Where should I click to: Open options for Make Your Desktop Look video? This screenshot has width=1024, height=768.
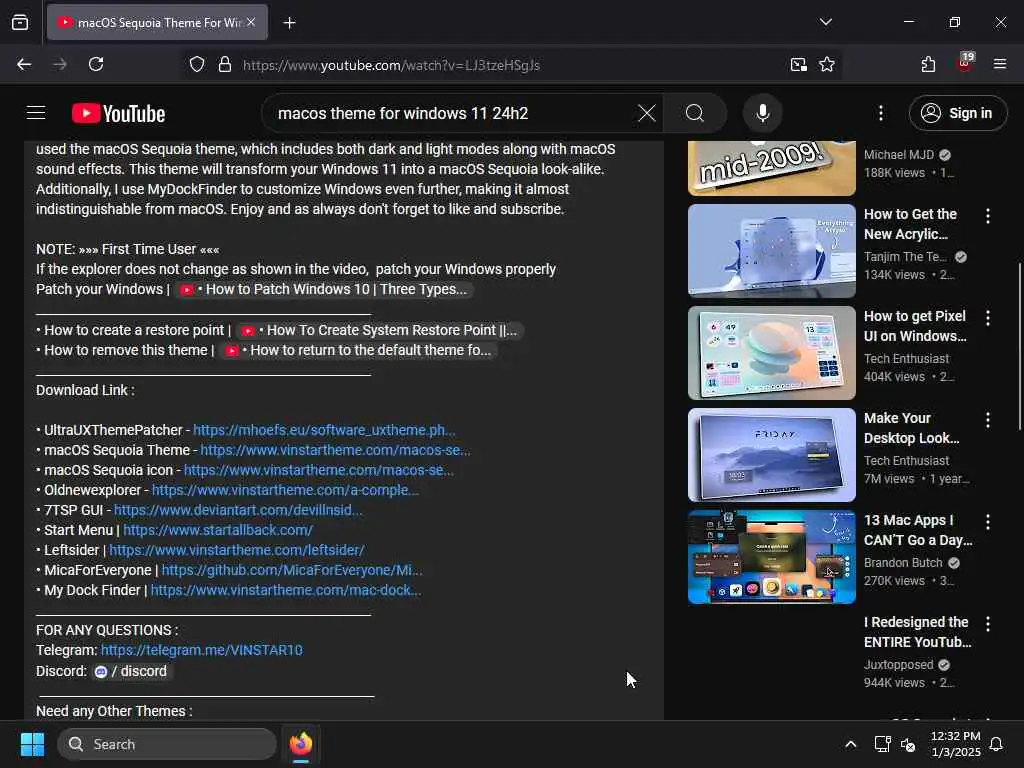pos(987,419)
